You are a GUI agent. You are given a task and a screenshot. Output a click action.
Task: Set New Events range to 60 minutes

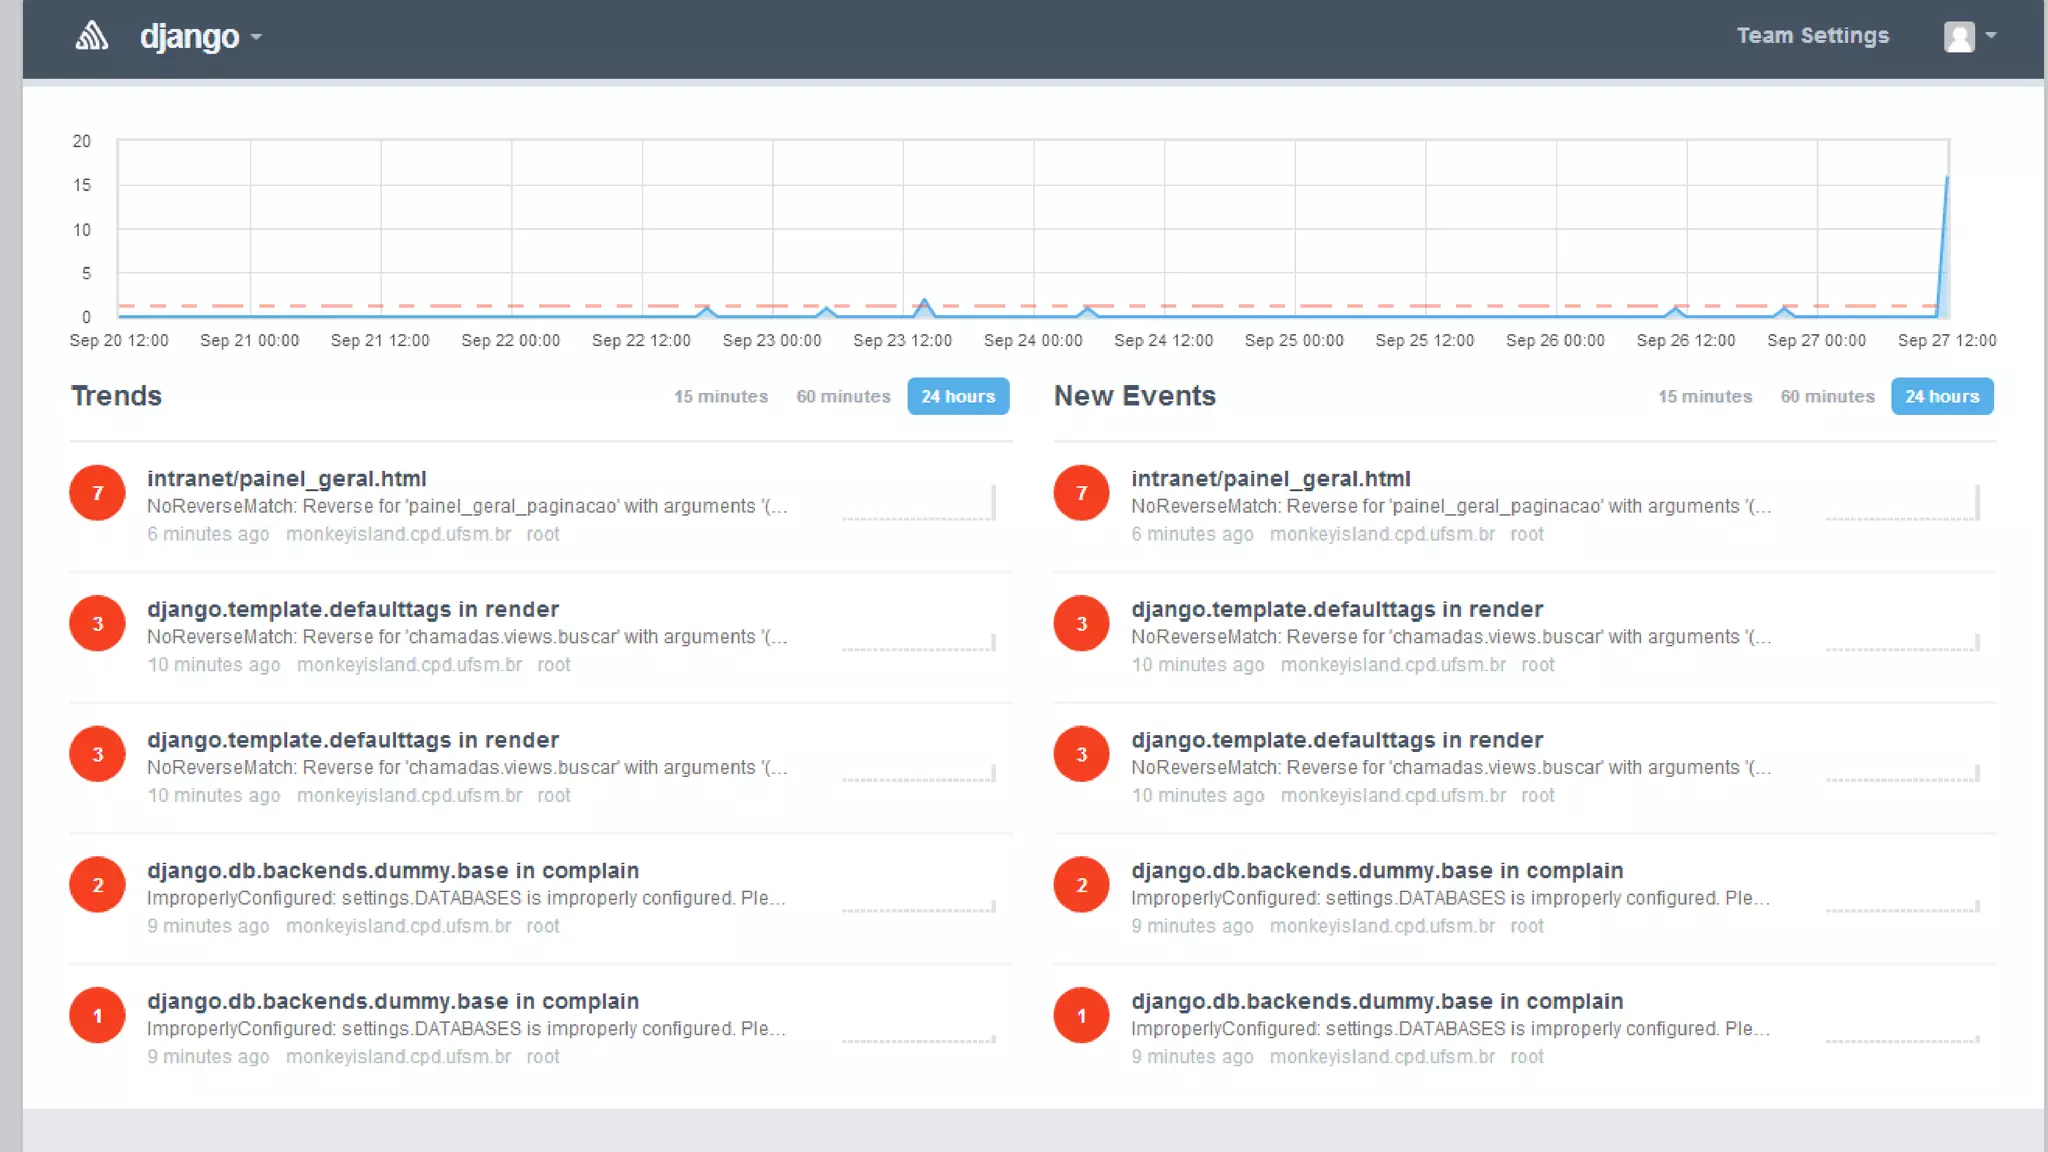tap(1827, 396)
